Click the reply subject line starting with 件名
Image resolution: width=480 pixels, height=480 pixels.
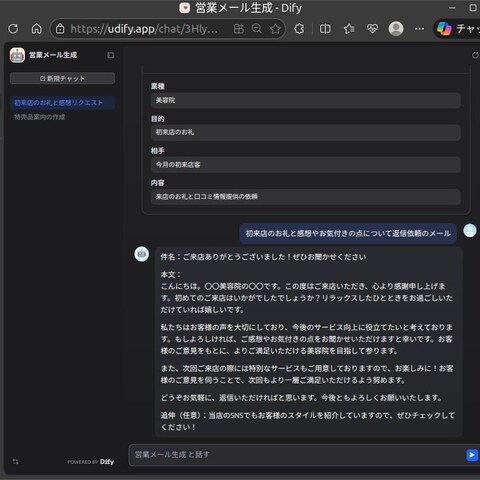[x=263, y=257]
